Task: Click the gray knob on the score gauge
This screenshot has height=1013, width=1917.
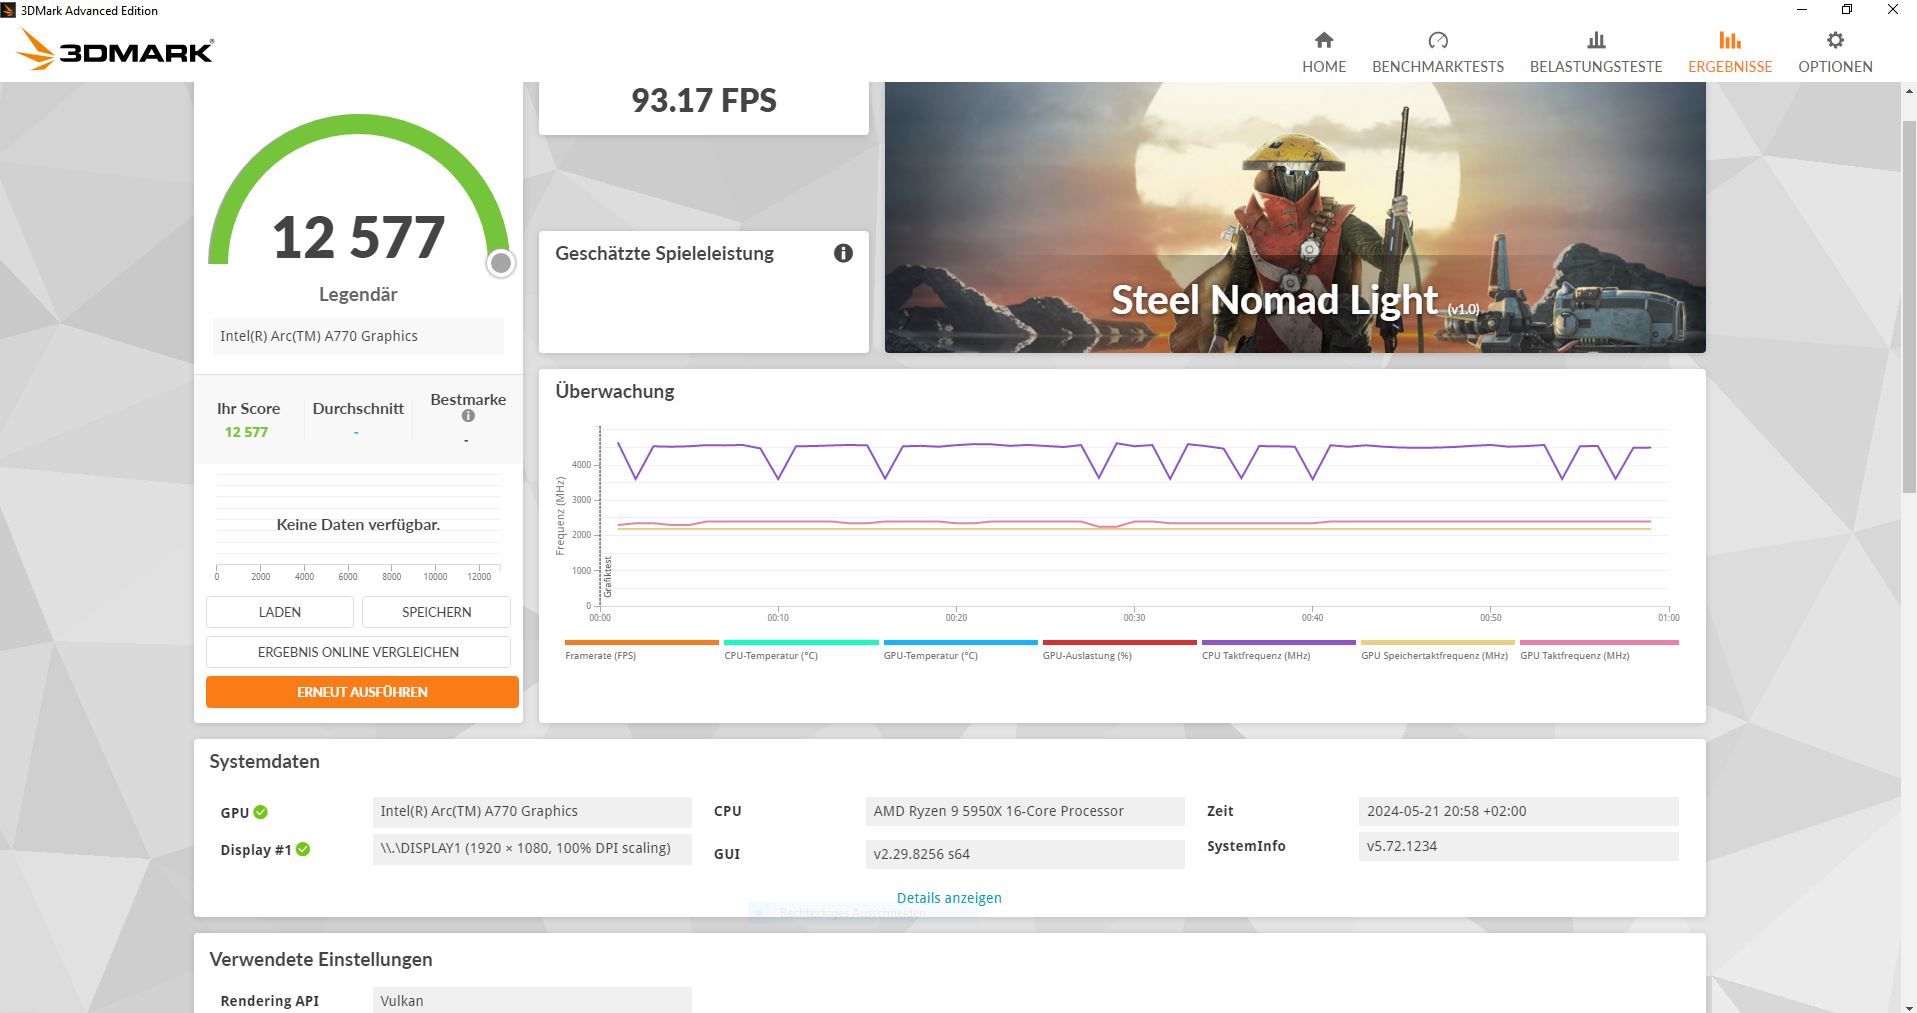Action: pos(501,263)
